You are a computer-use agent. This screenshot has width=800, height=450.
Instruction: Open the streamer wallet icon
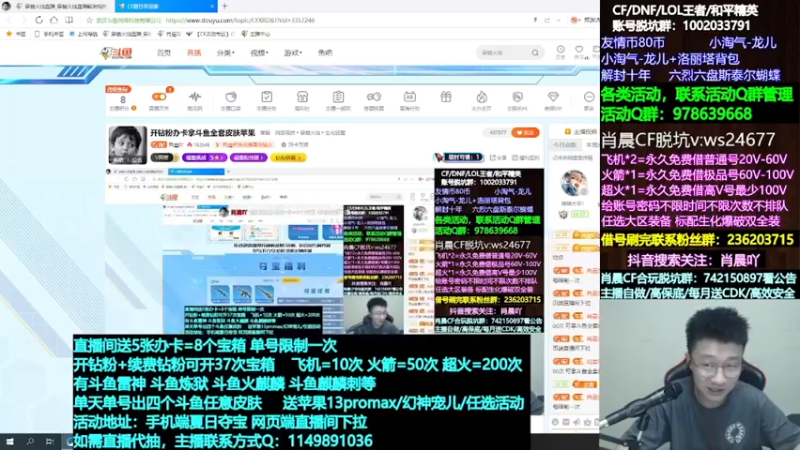click(231, 97)
